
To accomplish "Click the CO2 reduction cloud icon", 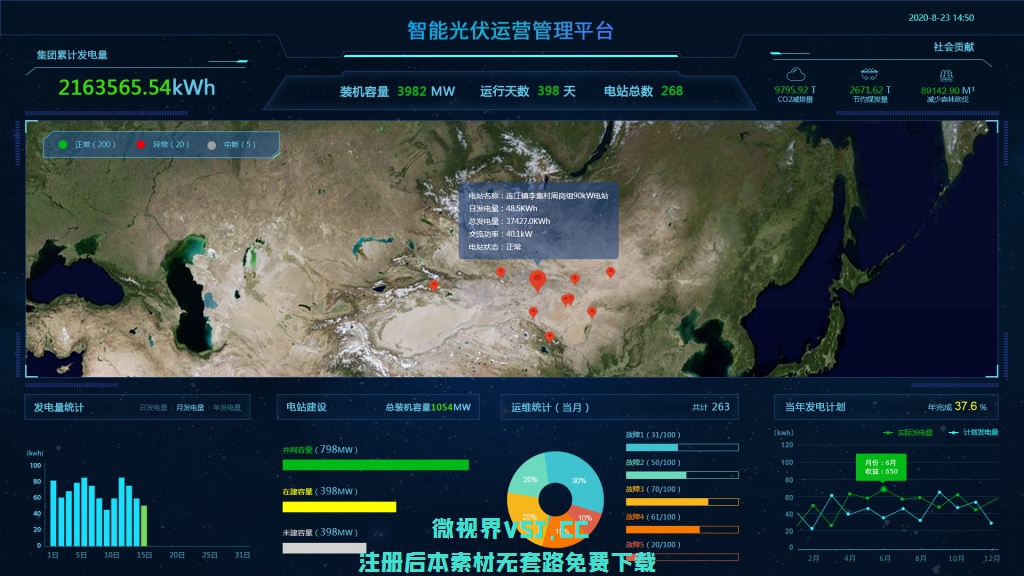I will [796, 74].
